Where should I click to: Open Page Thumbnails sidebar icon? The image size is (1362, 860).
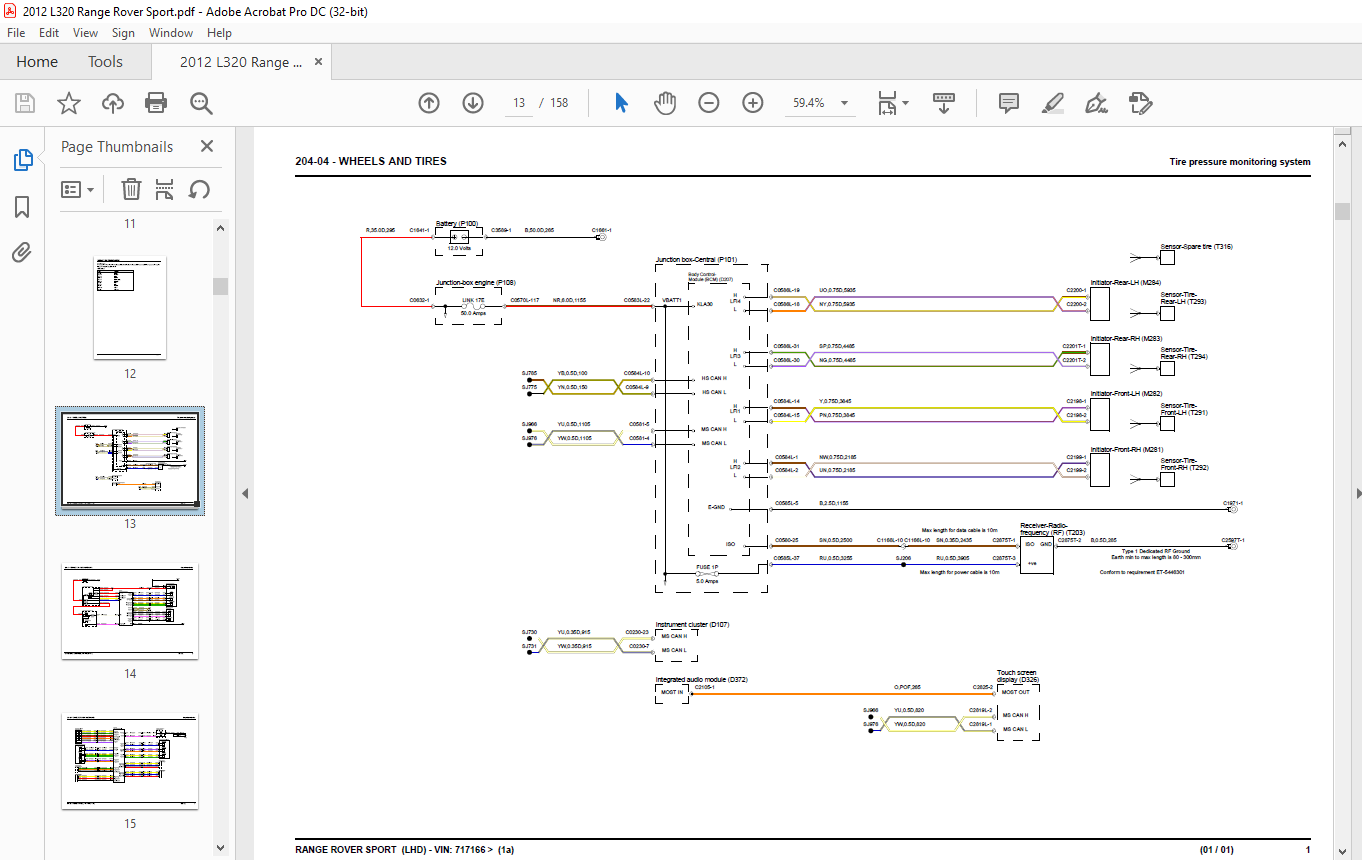click(x=22, y=160)
